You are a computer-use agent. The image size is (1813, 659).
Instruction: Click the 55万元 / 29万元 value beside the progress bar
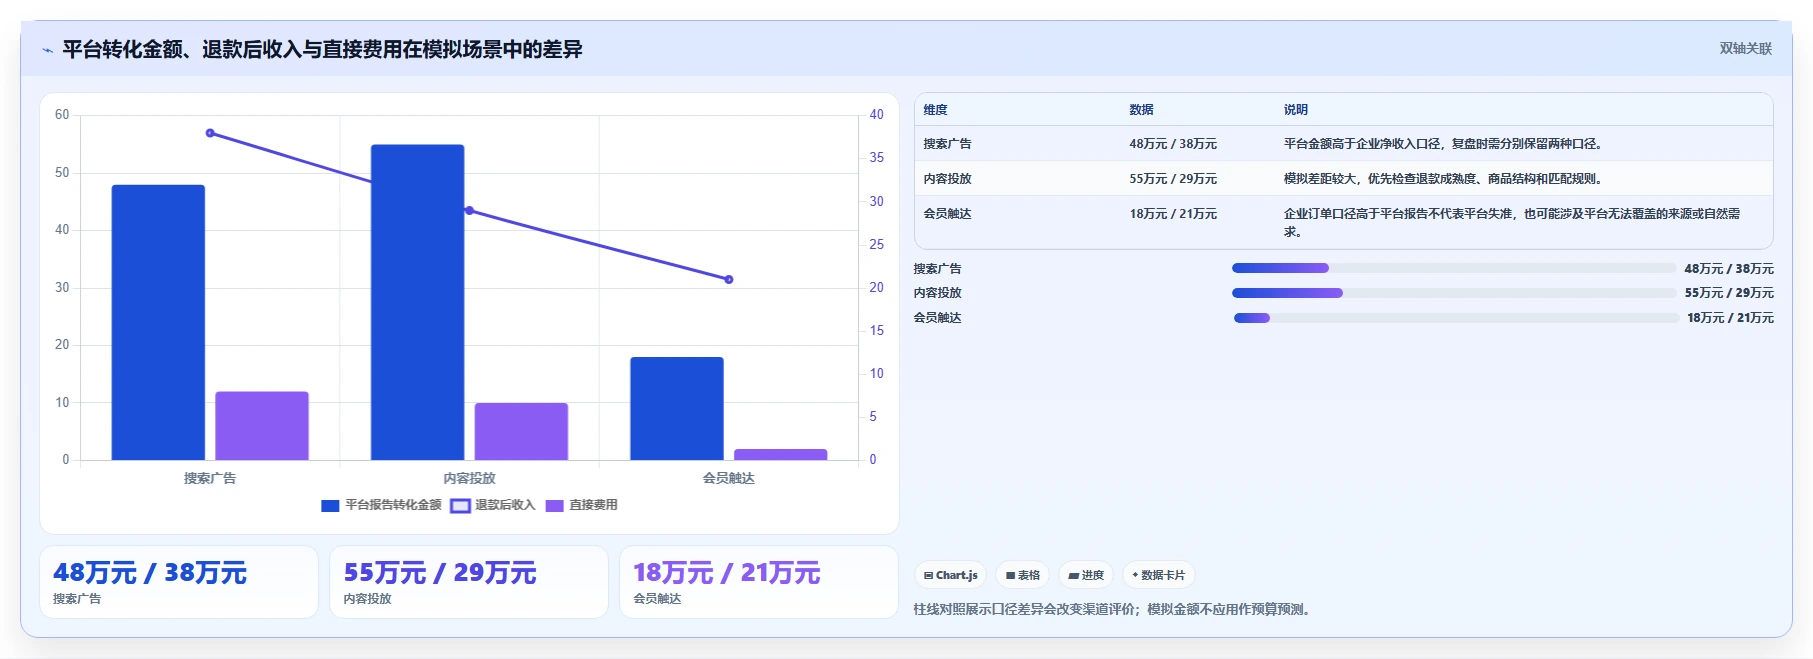point(1729,293)
